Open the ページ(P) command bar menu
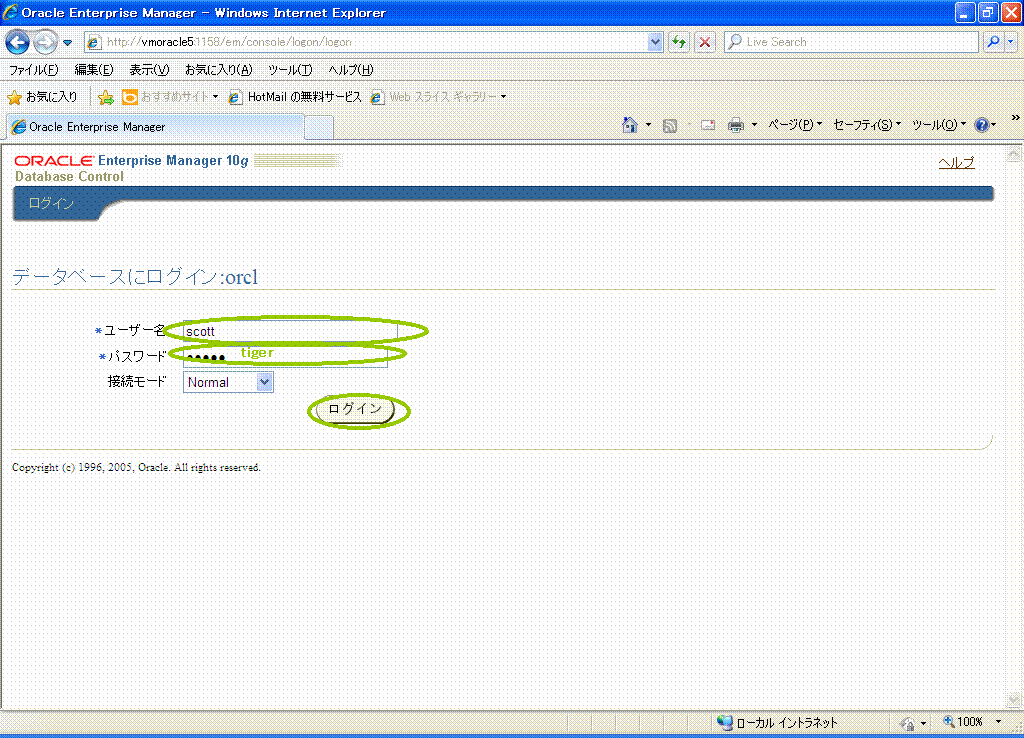 tap(794, 125)
